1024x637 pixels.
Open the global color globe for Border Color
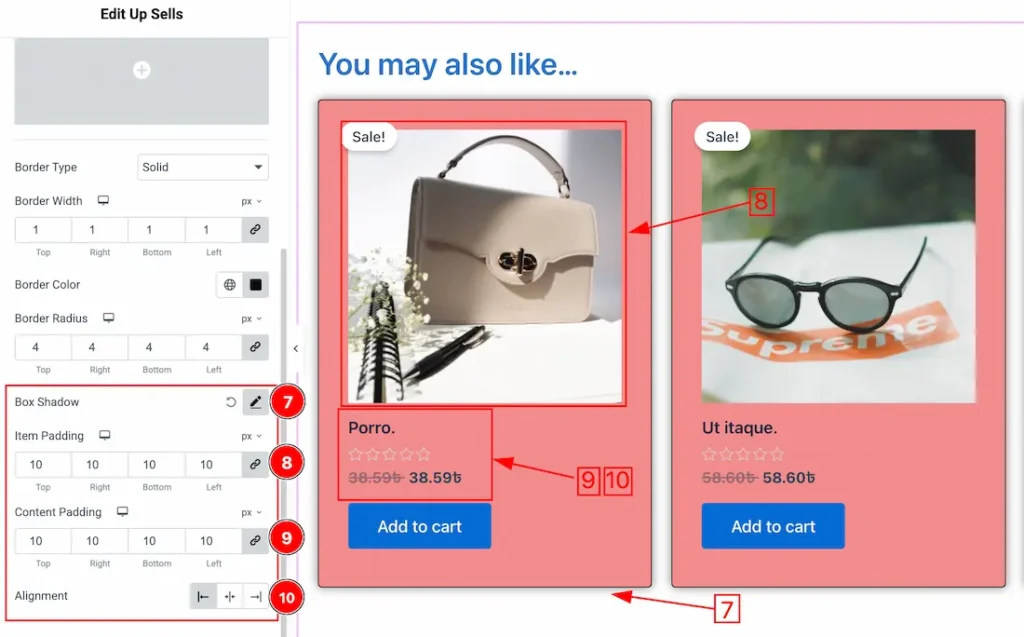[x=230, y=285]
